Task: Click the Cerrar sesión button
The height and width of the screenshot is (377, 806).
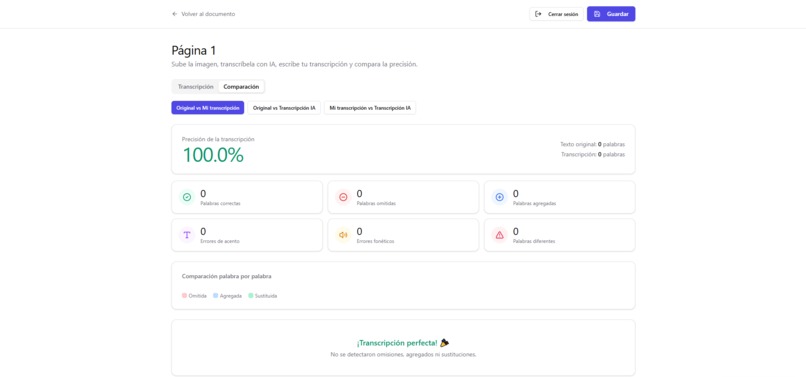Action: [x=556, y=14]
